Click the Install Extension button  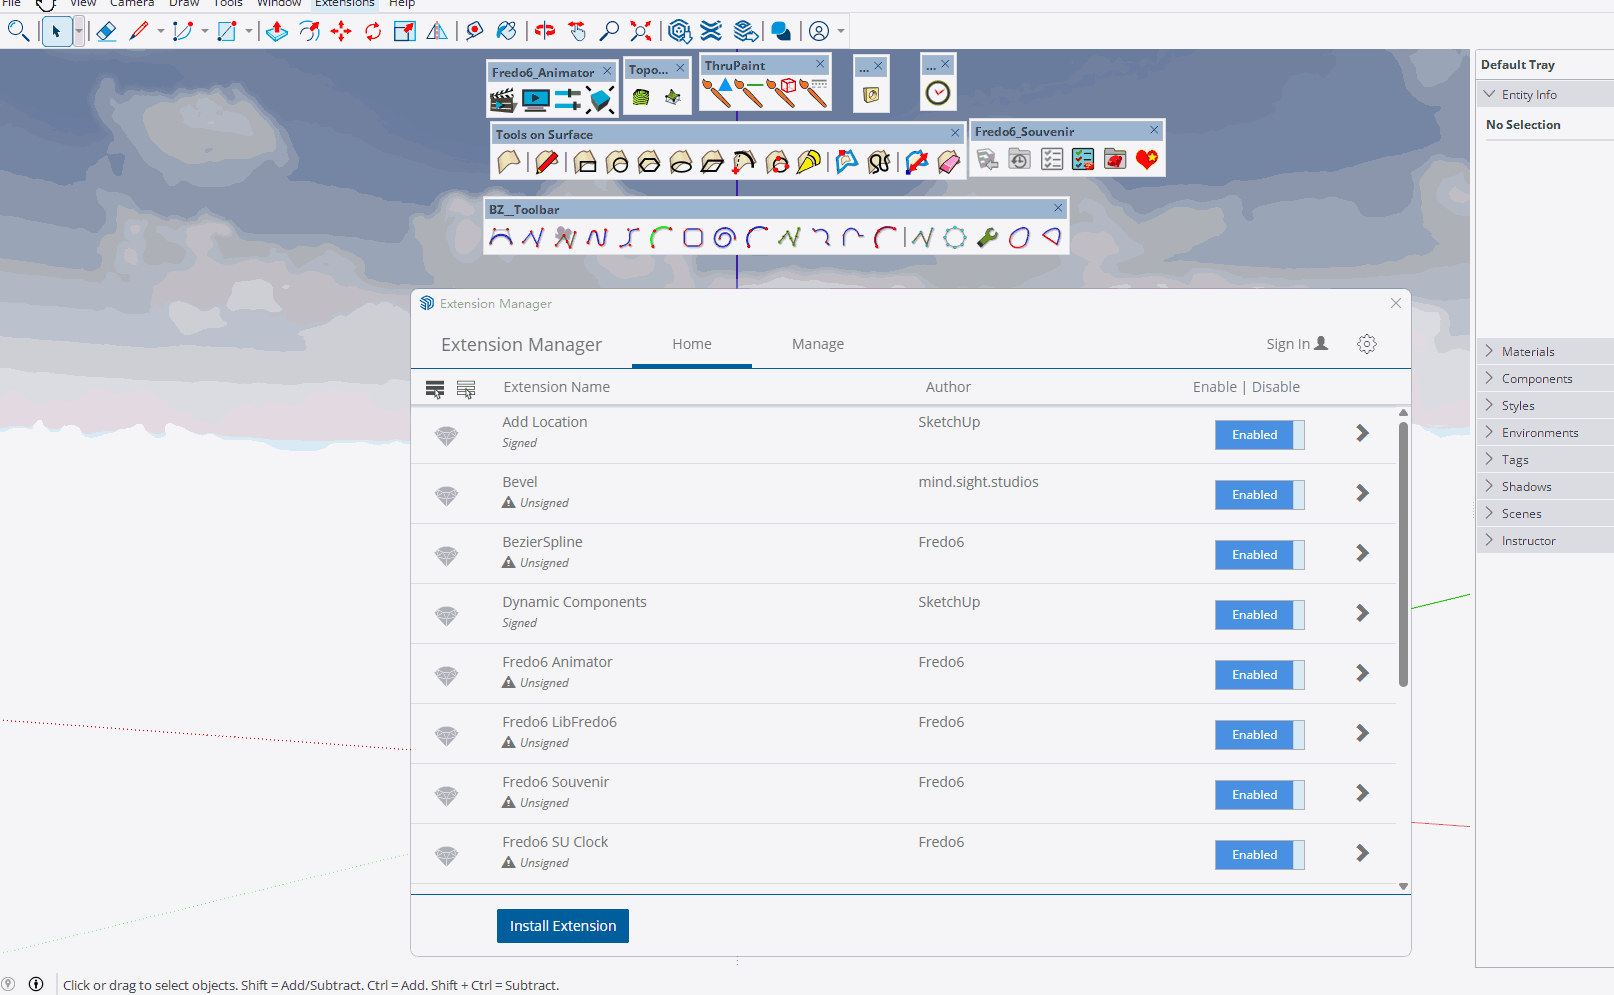coord(562,926)
